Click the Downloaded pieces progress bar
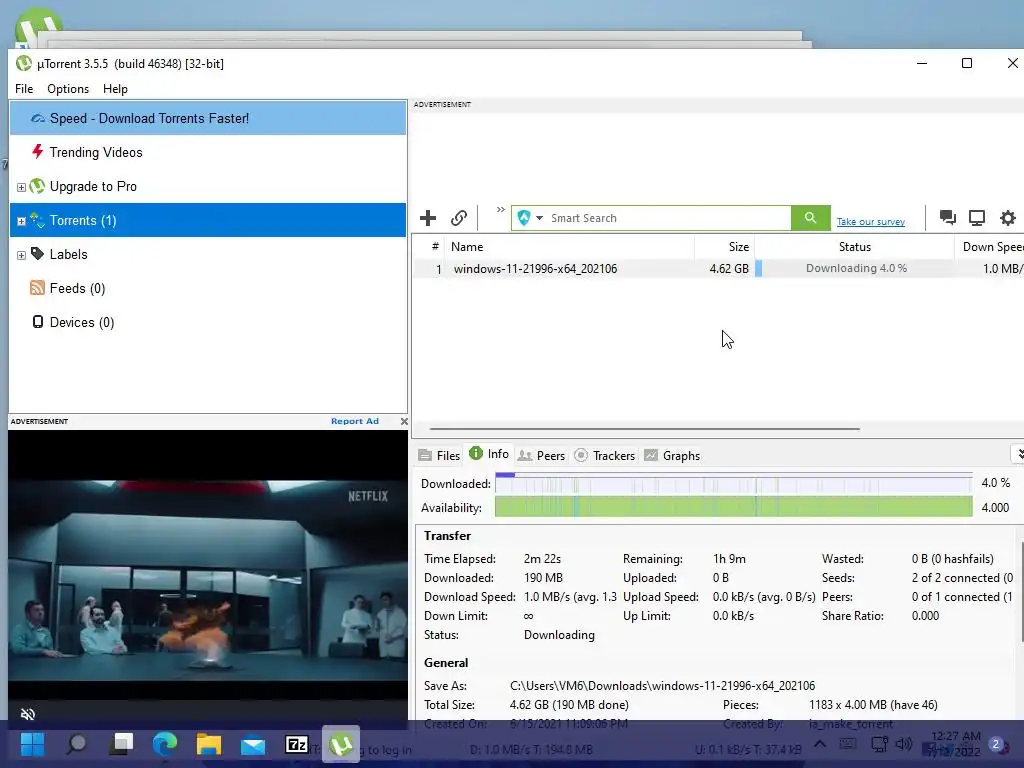 [733, 484]
